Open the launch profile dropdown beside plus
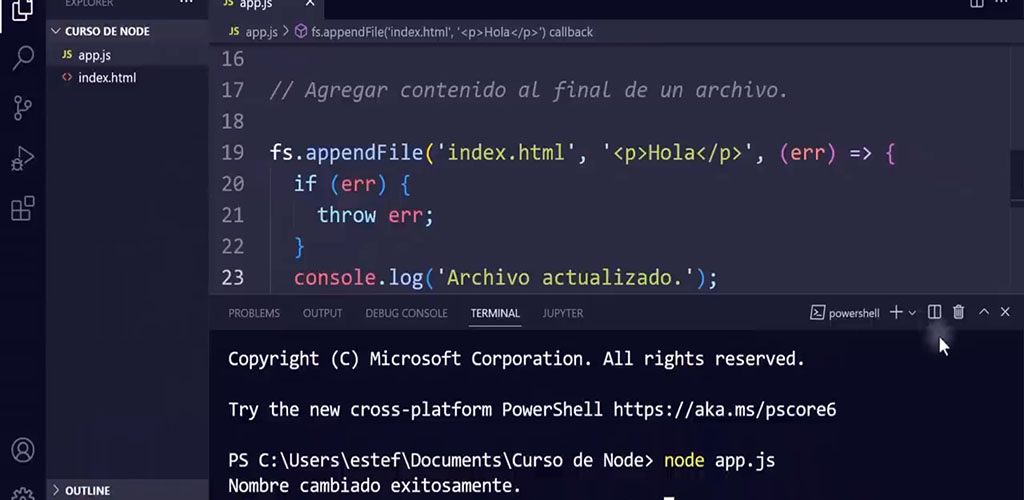Viewport: 1024px width, 500px height. (x=912, y=313)
